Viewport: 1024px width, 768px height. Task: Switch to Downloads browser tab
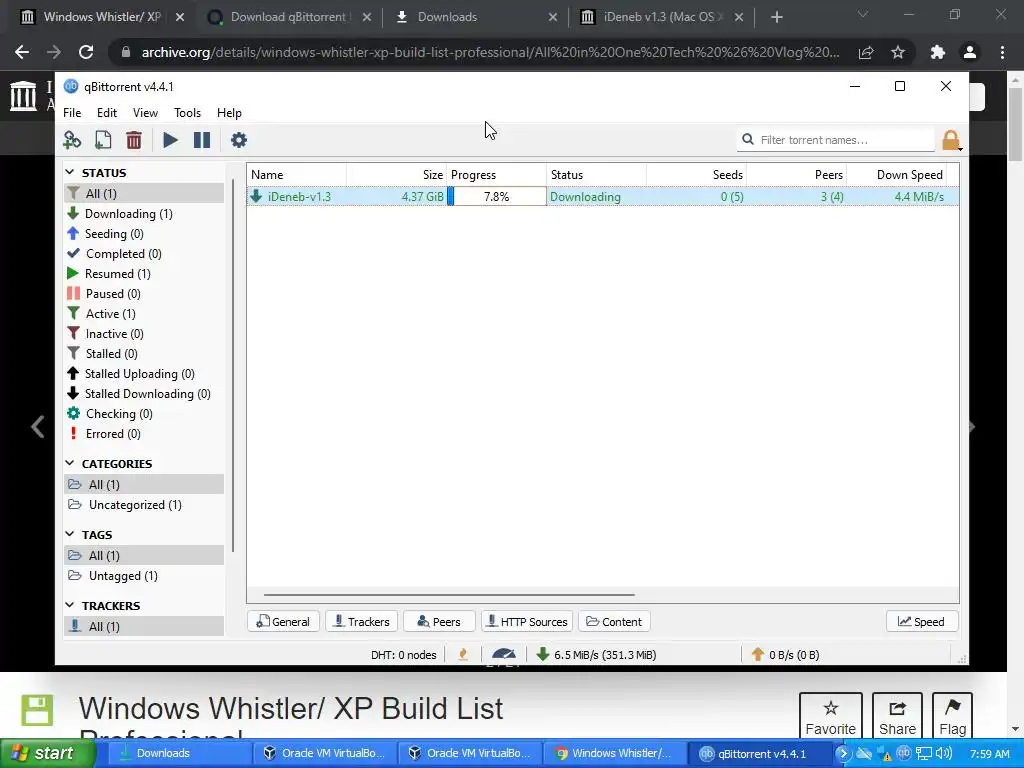tap(477, 17)
